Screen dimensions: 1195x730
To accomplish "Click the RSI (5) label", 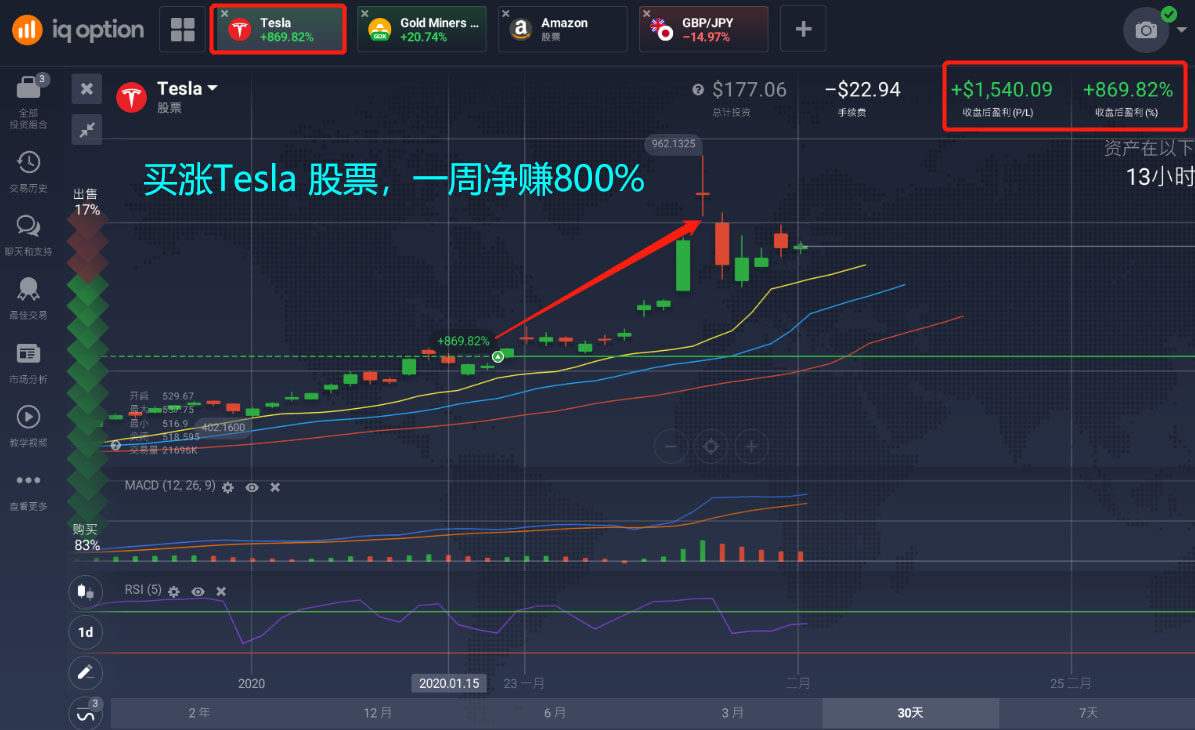I will pos(143,590).
